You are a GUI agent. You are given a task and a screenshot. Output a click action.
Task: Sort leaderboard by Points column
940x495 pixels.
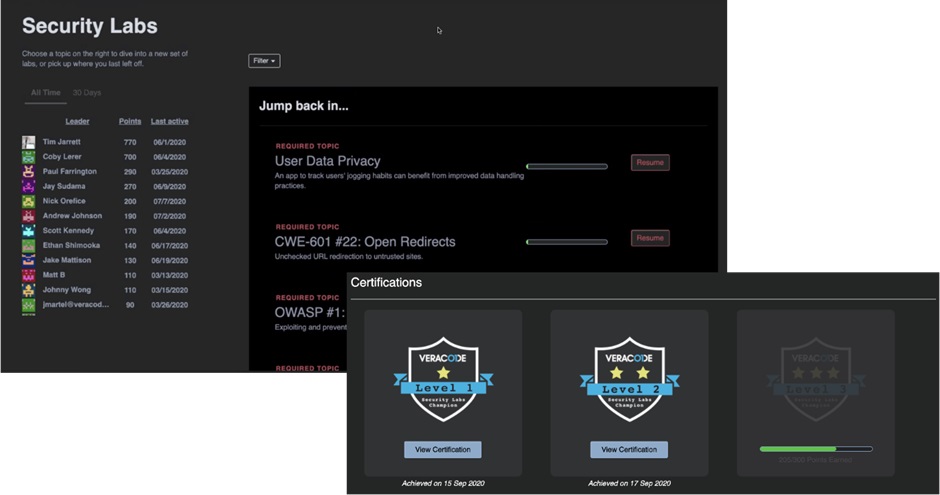130,121
